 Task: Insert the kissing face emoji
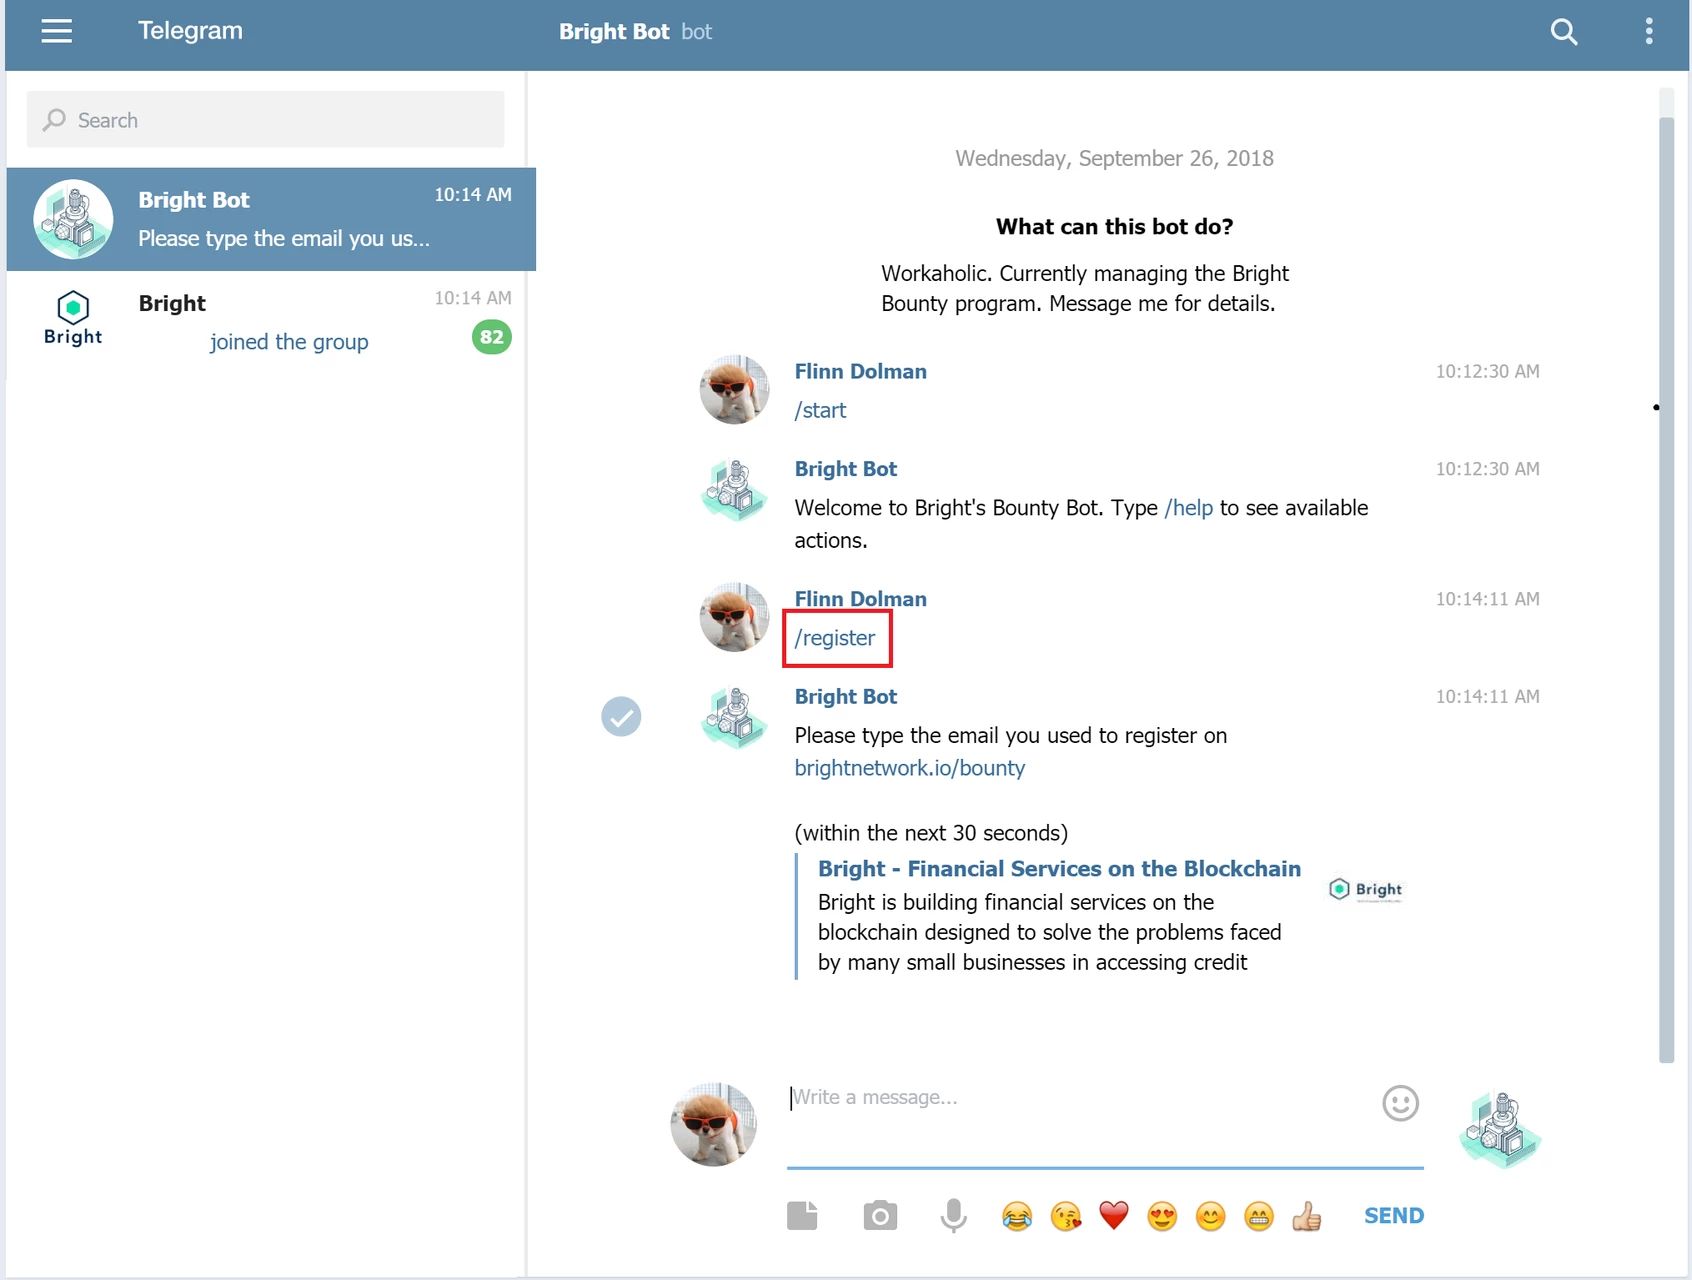pyautogui.click(x=1066, y=1216)
